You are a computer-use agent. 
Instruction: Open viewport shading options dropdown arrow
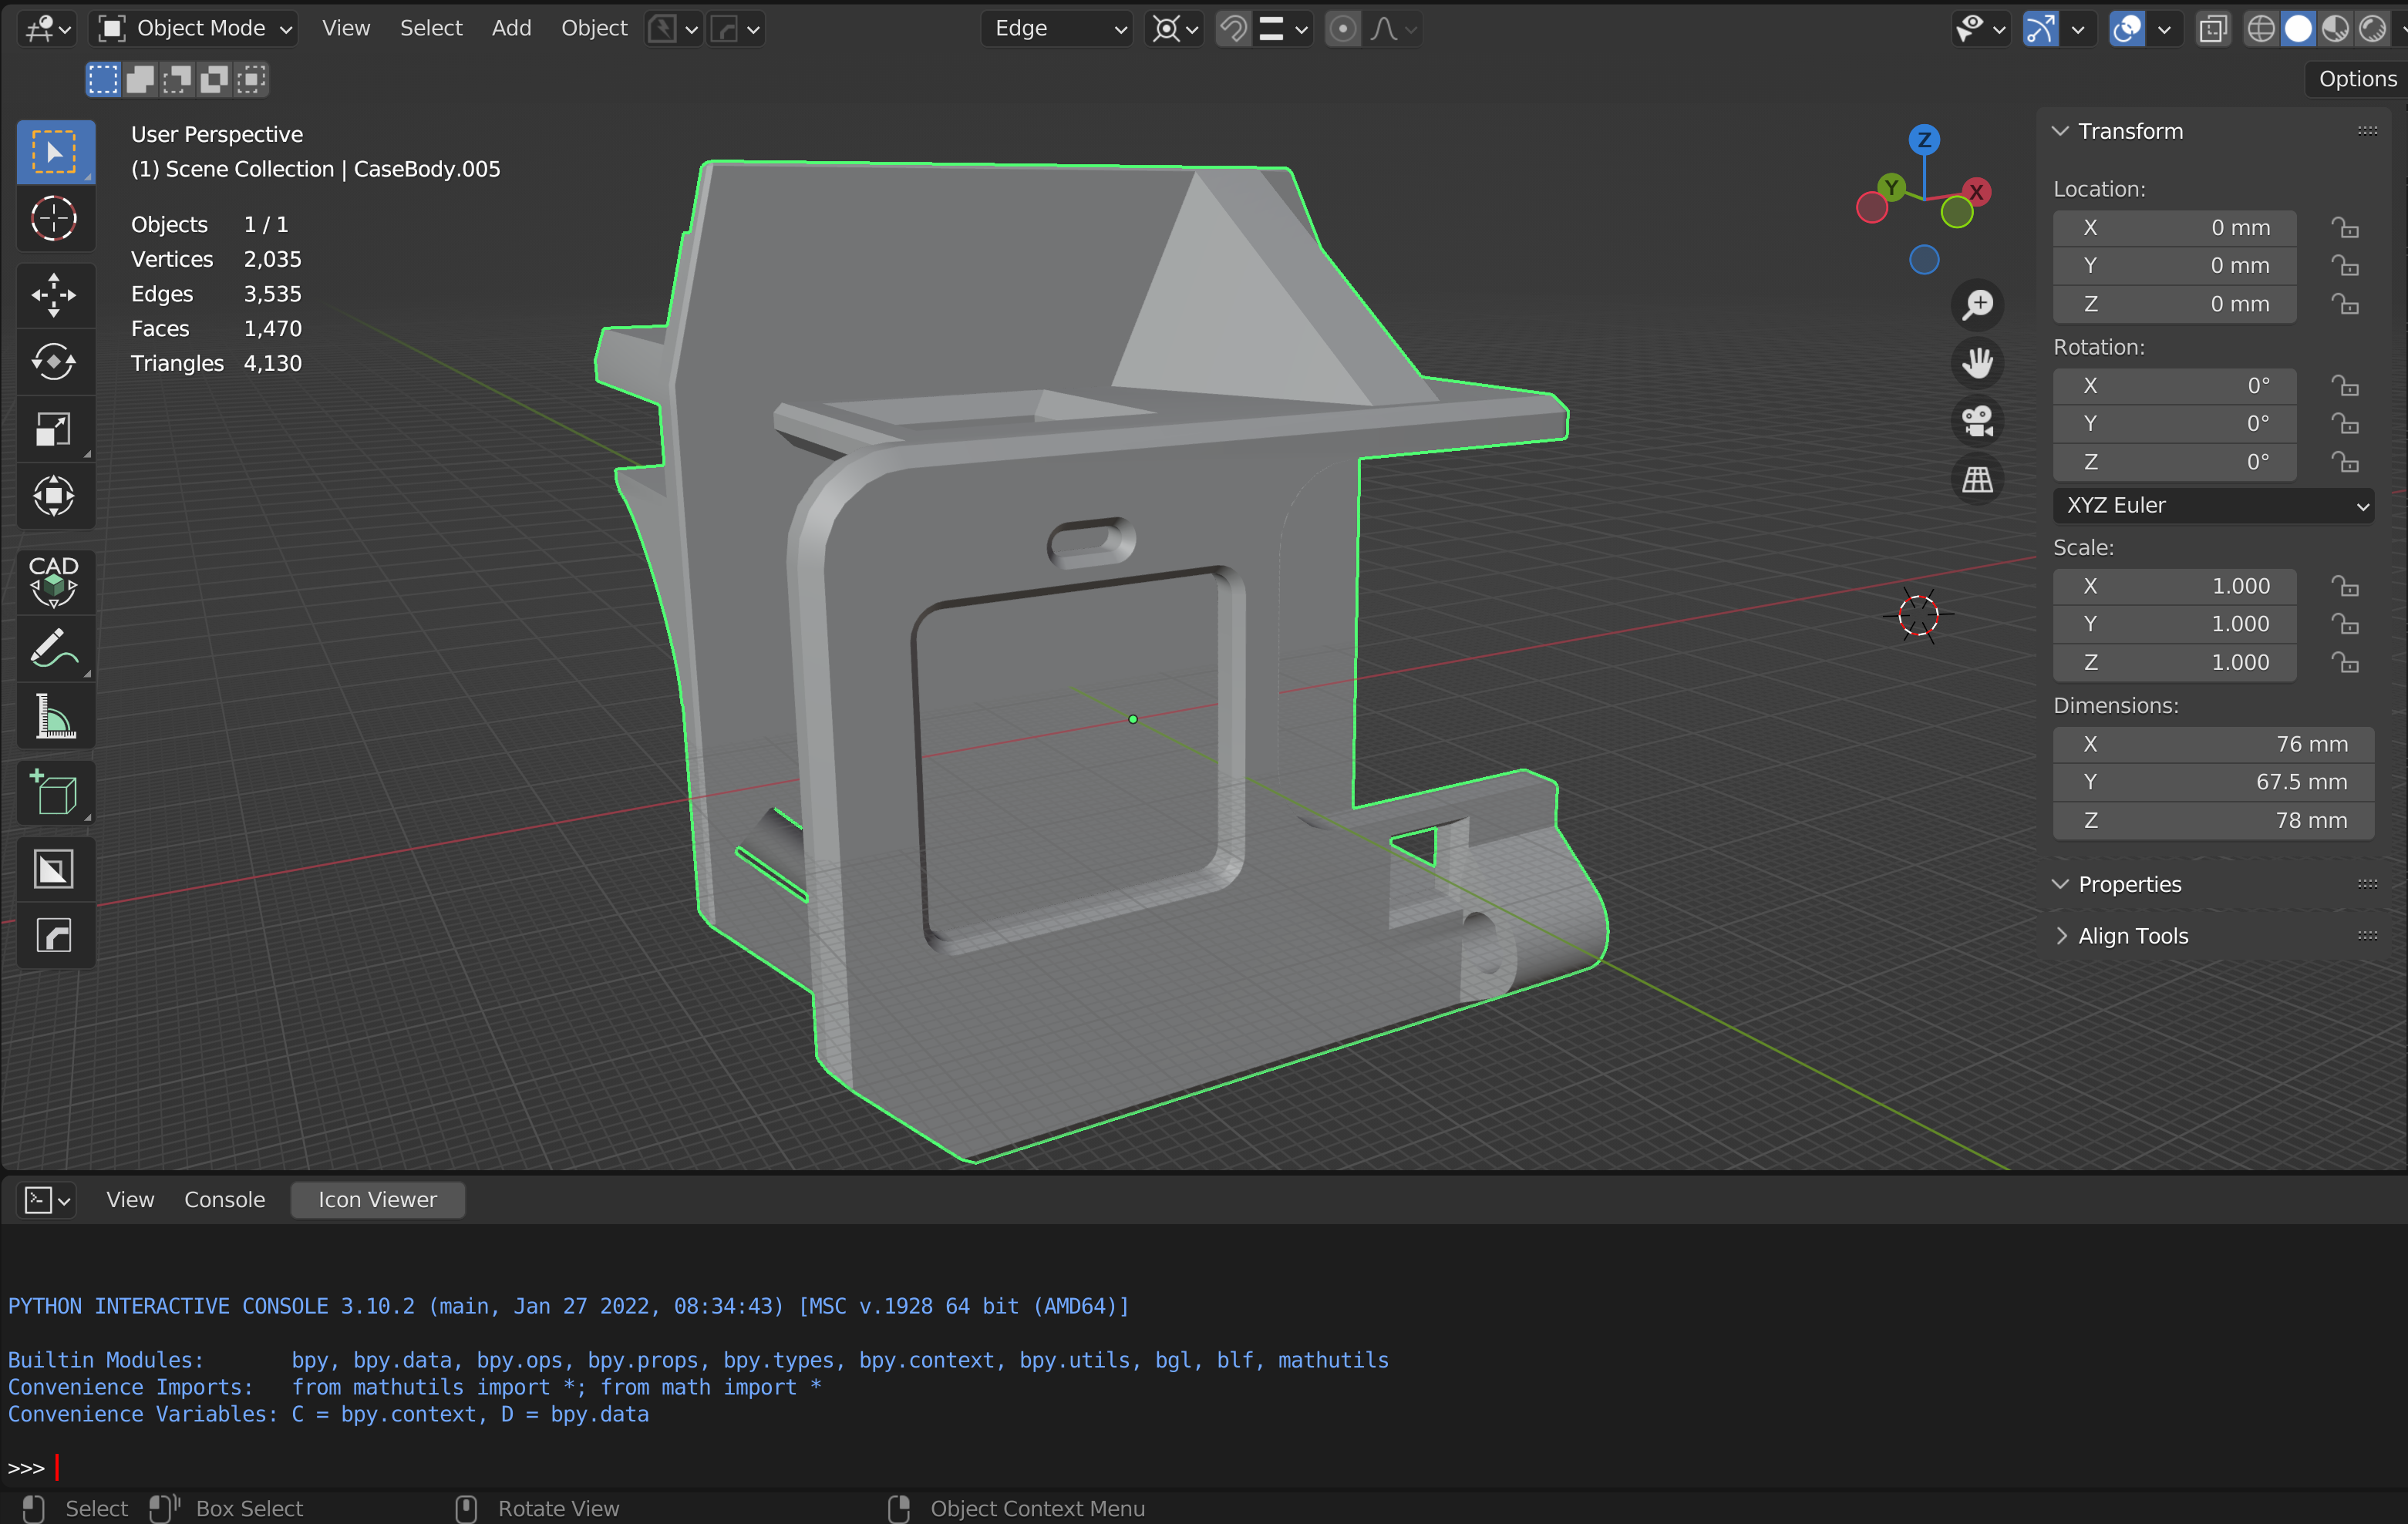pos(2402,29)
